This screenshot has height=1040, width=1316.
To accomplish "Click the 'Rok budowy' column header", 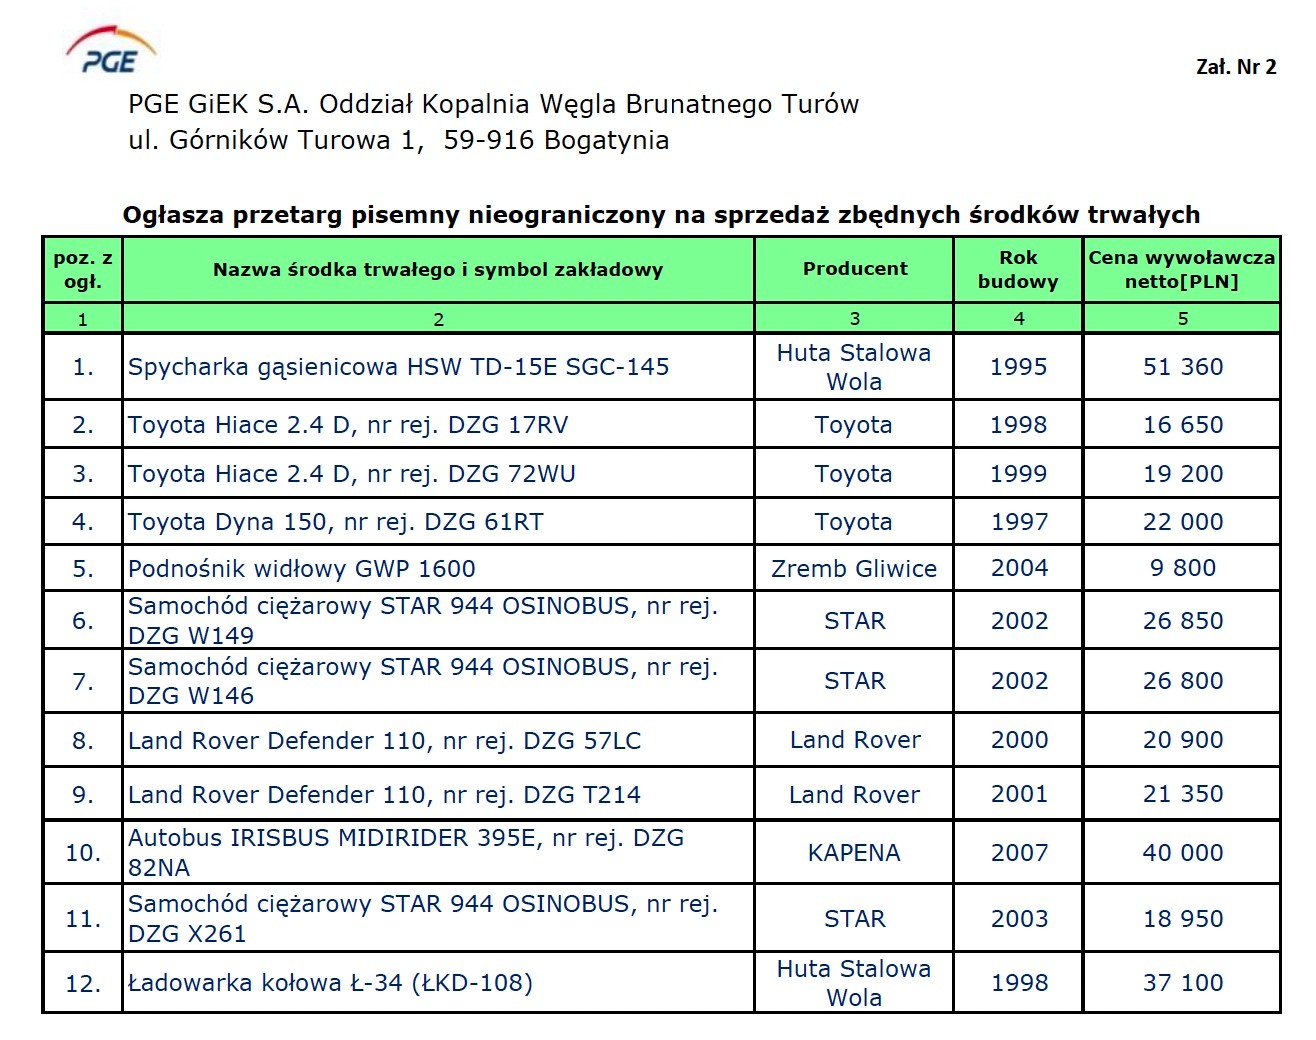I will [x=1018, y=269].
